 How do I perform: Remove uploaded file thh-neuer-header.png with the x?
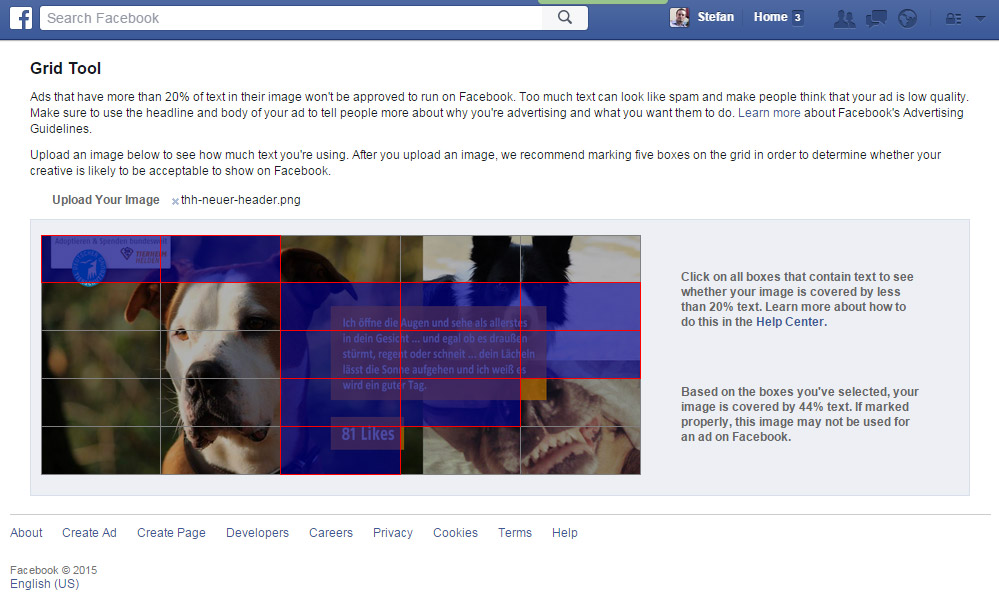click(x=175, y=201)
